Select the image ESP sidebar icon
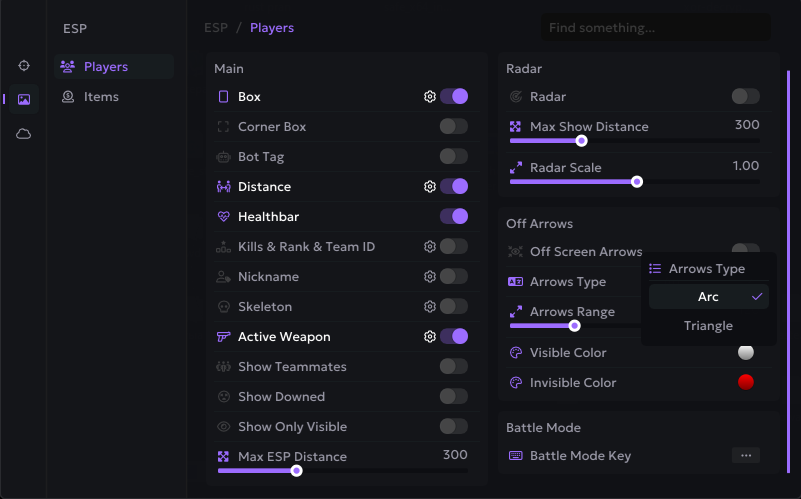The image size is (801, 499). point(24,99)
